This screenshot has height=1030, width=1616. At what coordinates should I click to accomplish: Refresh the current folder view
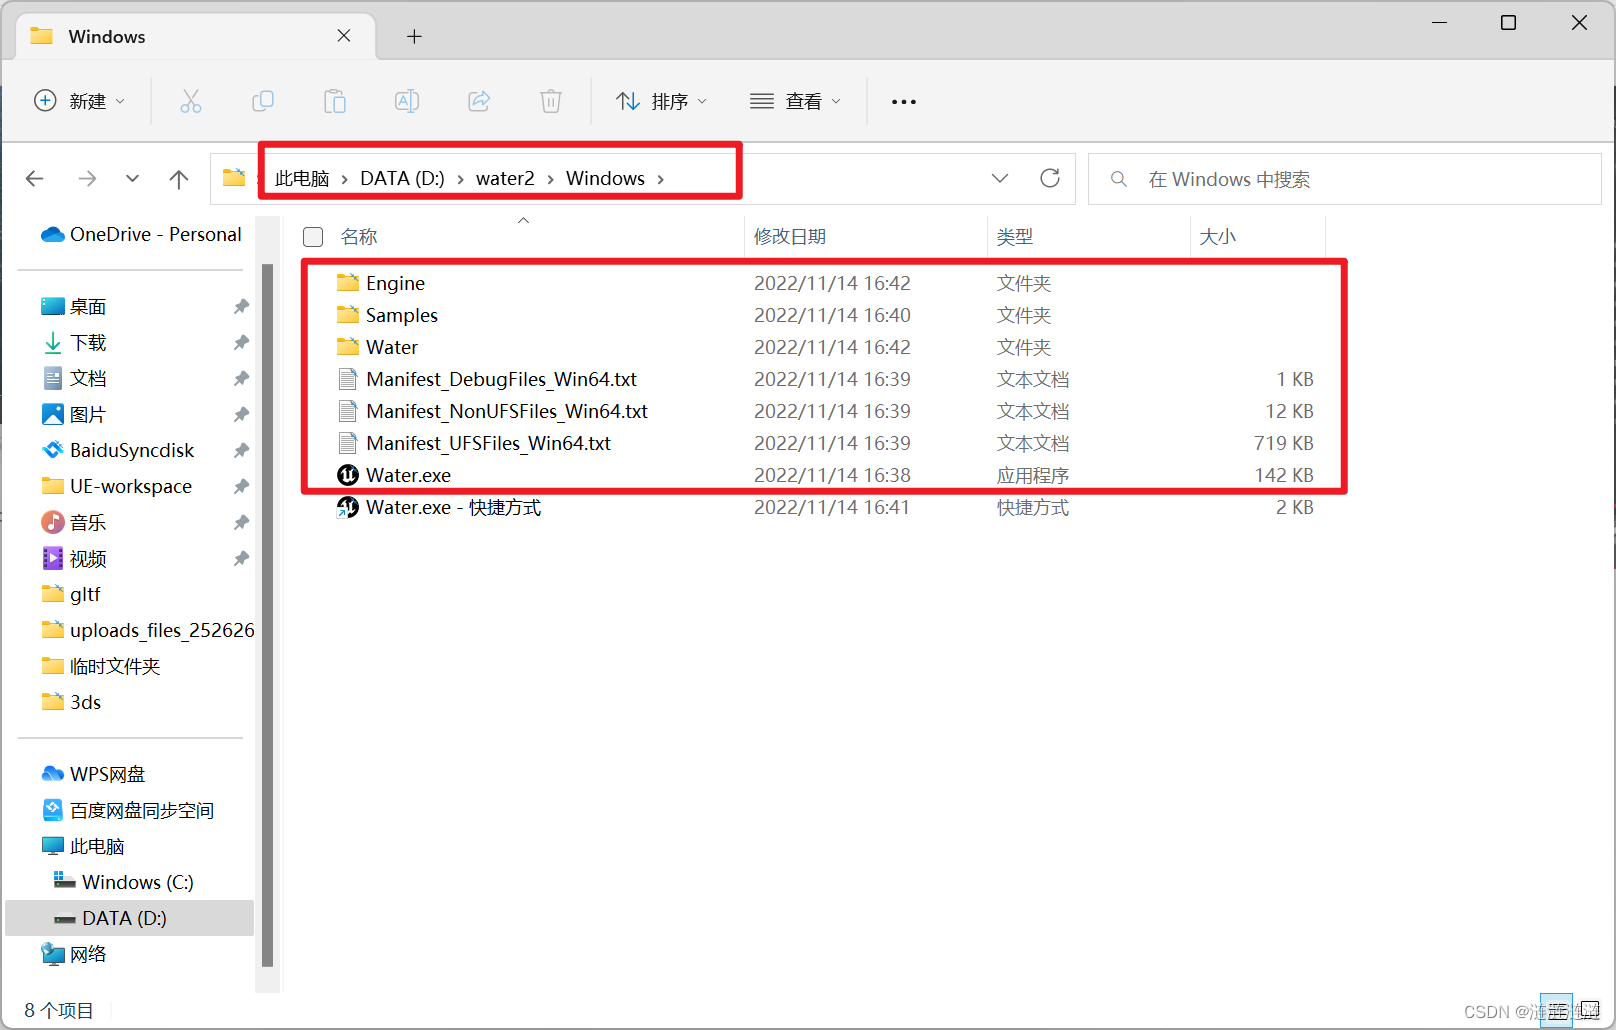tap(1050, 178)
